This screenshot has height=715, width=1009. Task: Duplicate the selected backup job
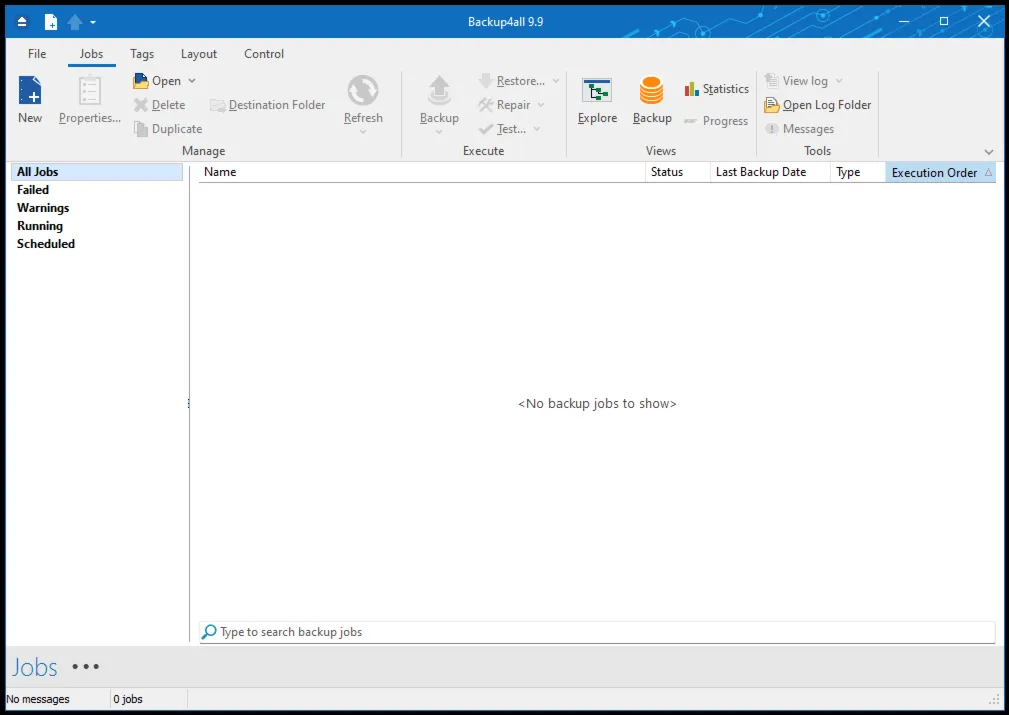168,129
